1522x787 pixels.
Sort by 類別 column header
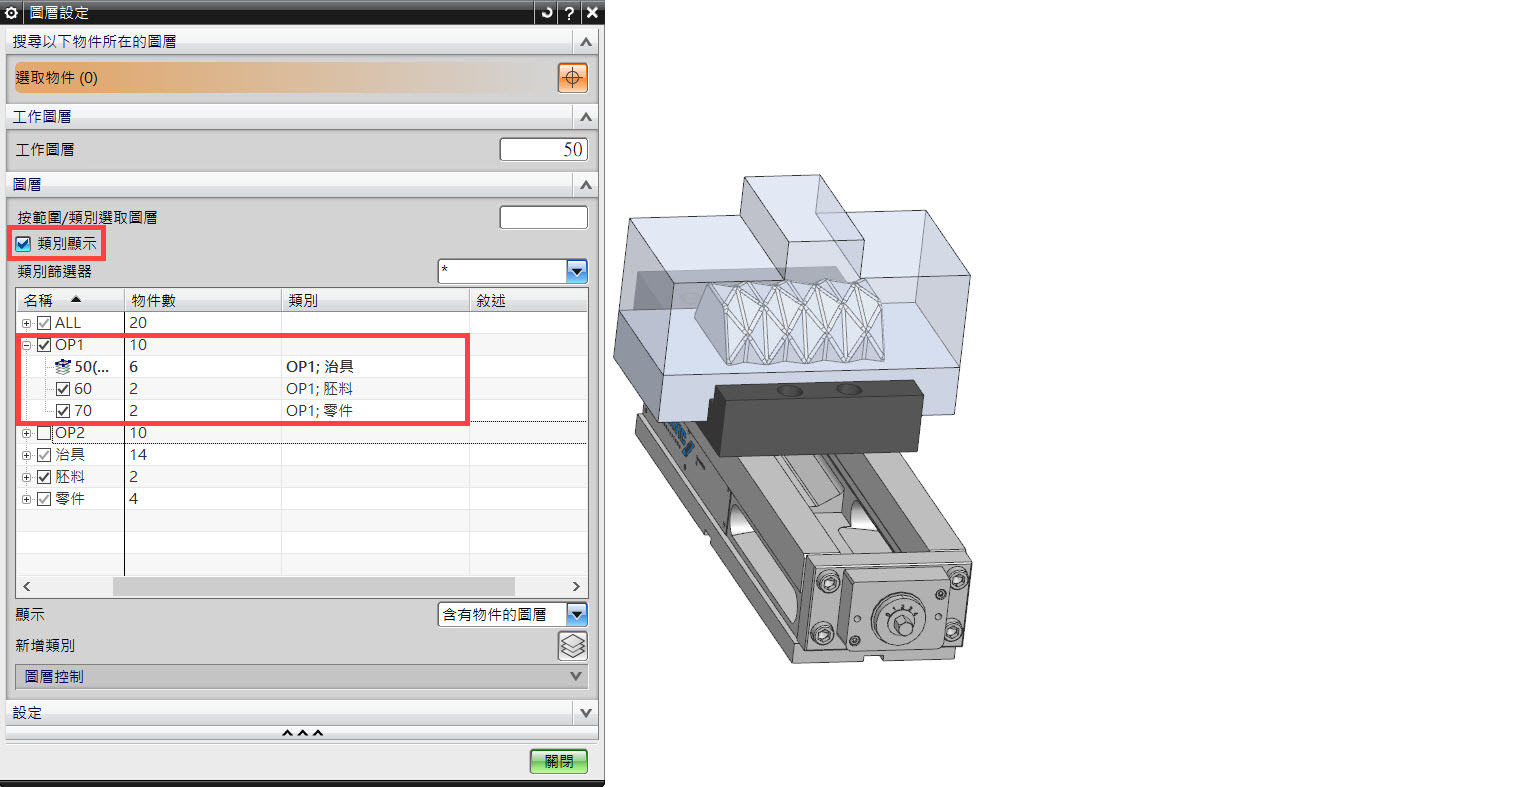pos(375,300)
